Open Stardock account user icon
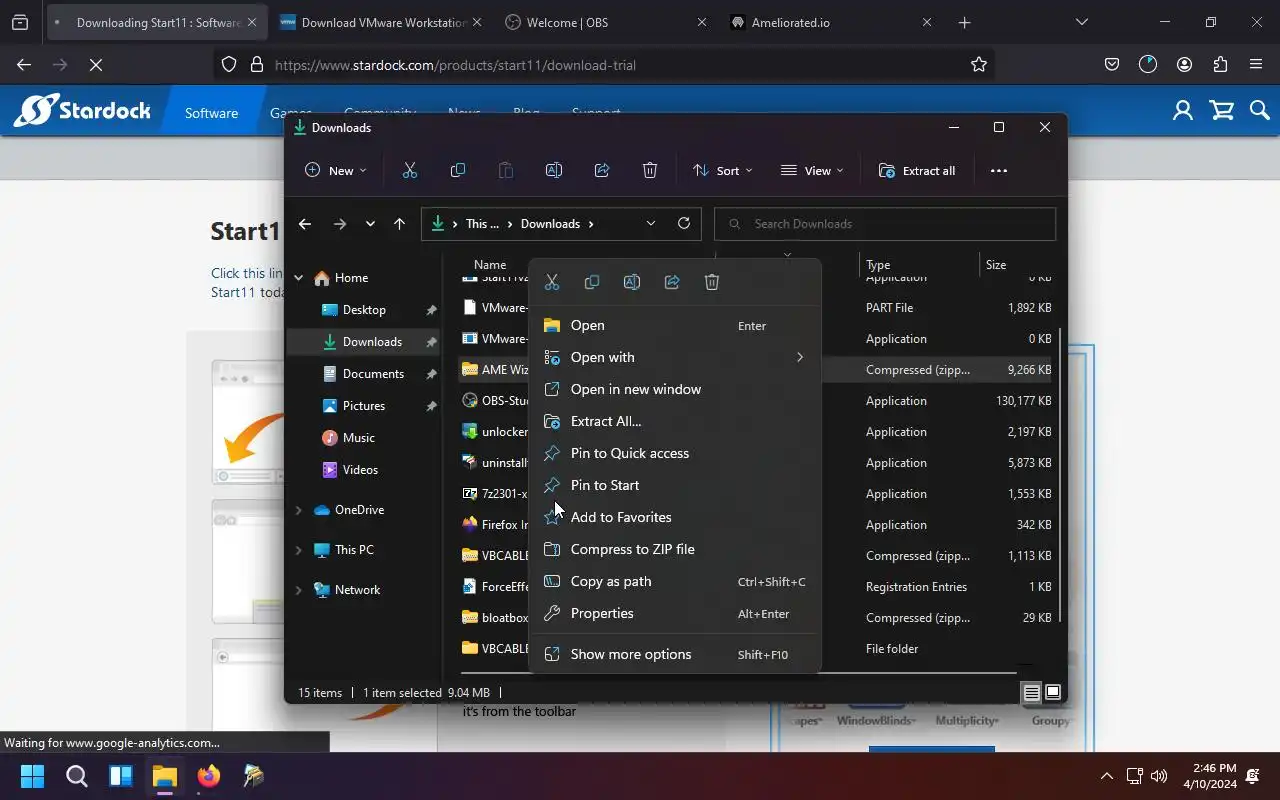This screenshot has width=1280, height=800. click(1183, 110)
